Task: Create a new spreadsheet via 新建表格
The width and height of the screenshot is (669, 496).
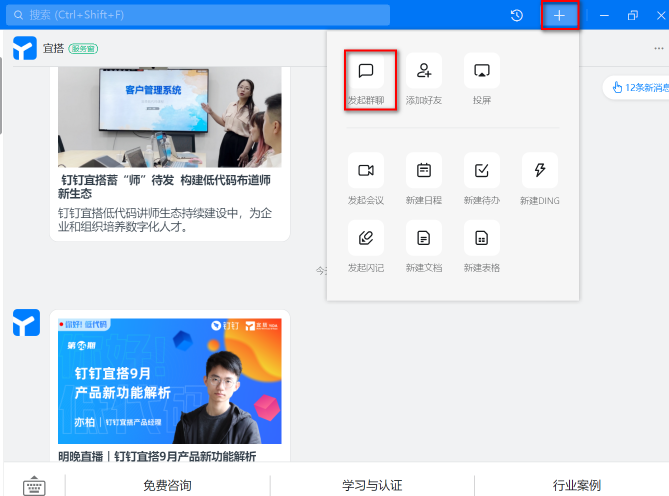Action: [482, 247]
